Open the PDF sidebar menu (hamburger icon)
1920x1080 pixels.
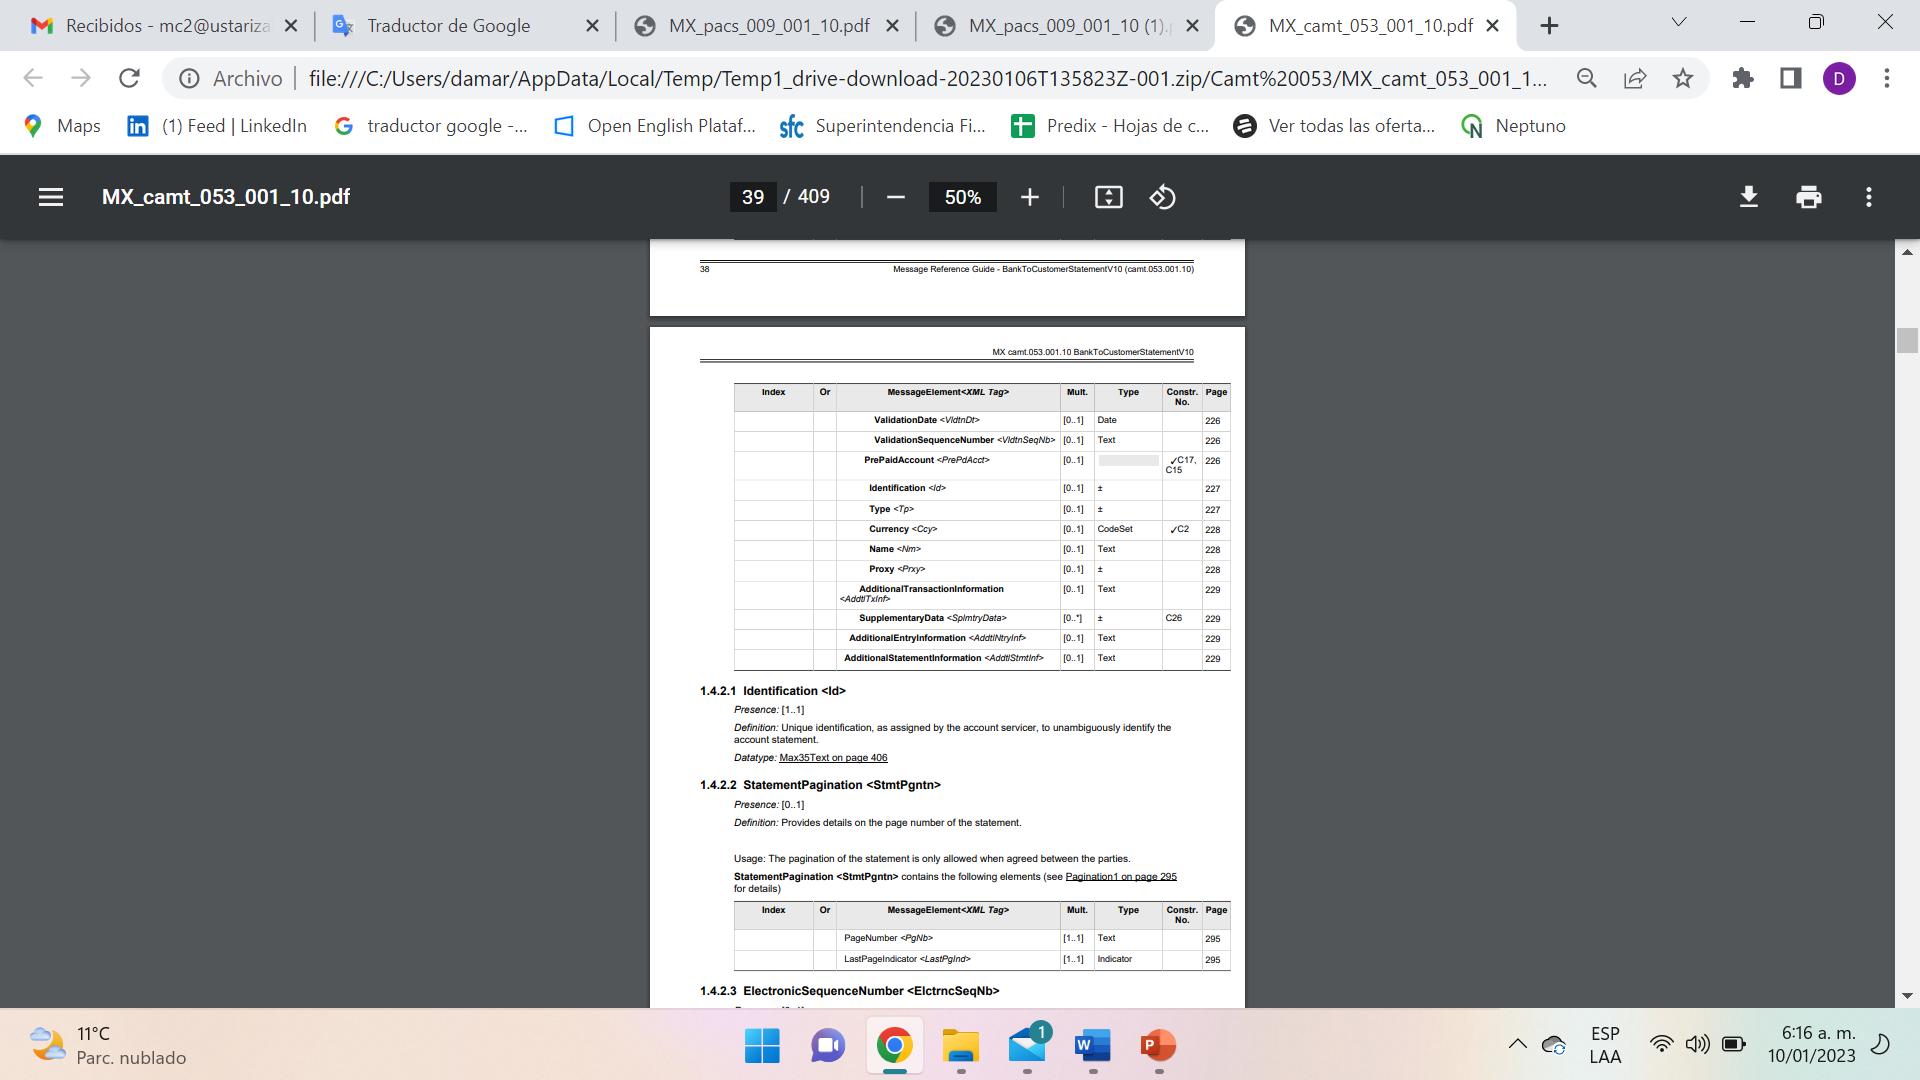(51, 197)
